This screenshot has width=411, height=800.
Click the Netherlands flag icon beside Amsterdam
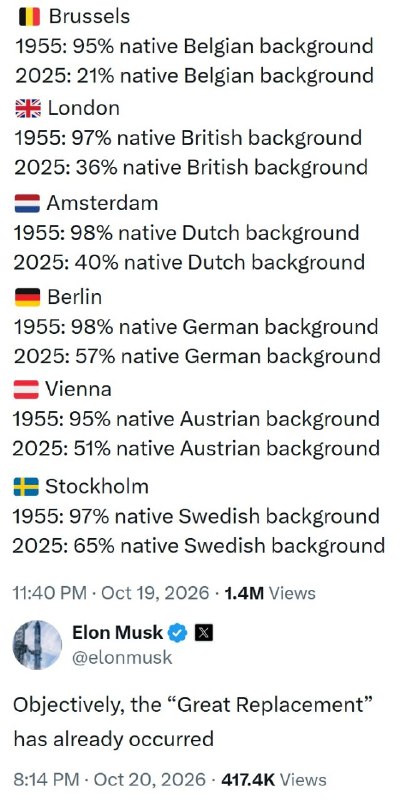click(27, 203)
